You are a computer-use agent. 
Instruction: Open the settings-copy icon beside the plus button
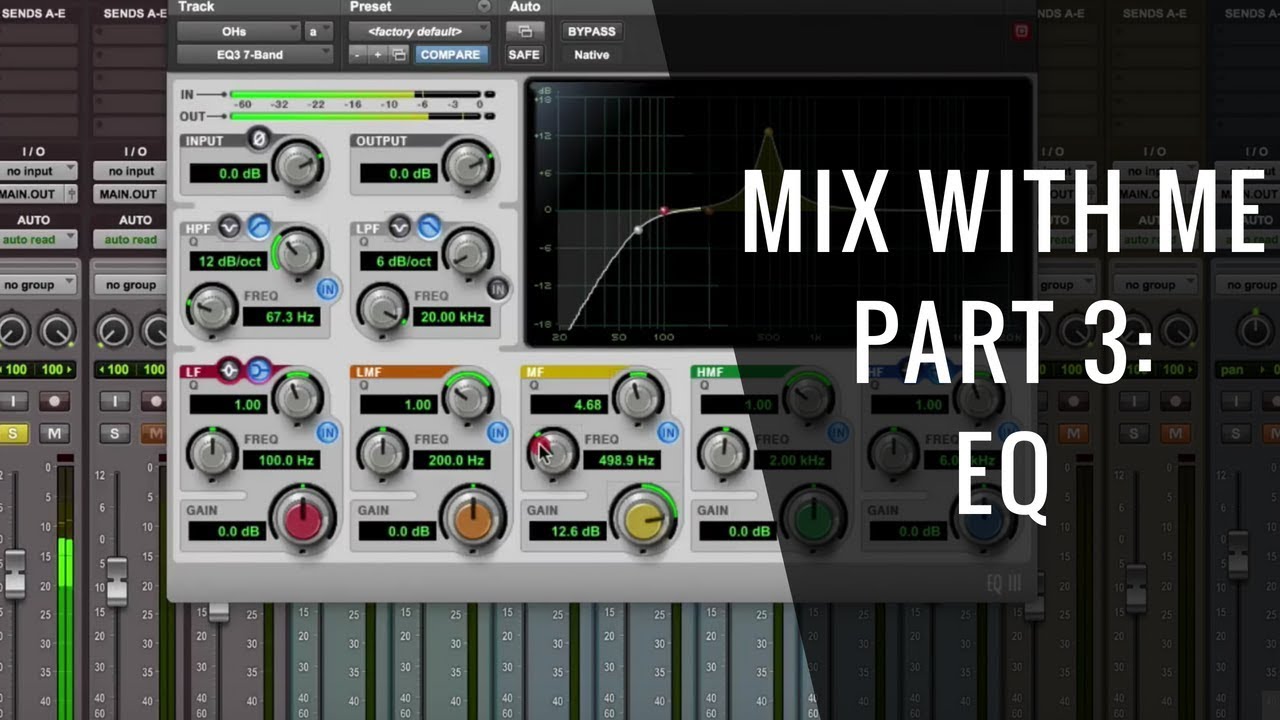[x=399, y=55]
